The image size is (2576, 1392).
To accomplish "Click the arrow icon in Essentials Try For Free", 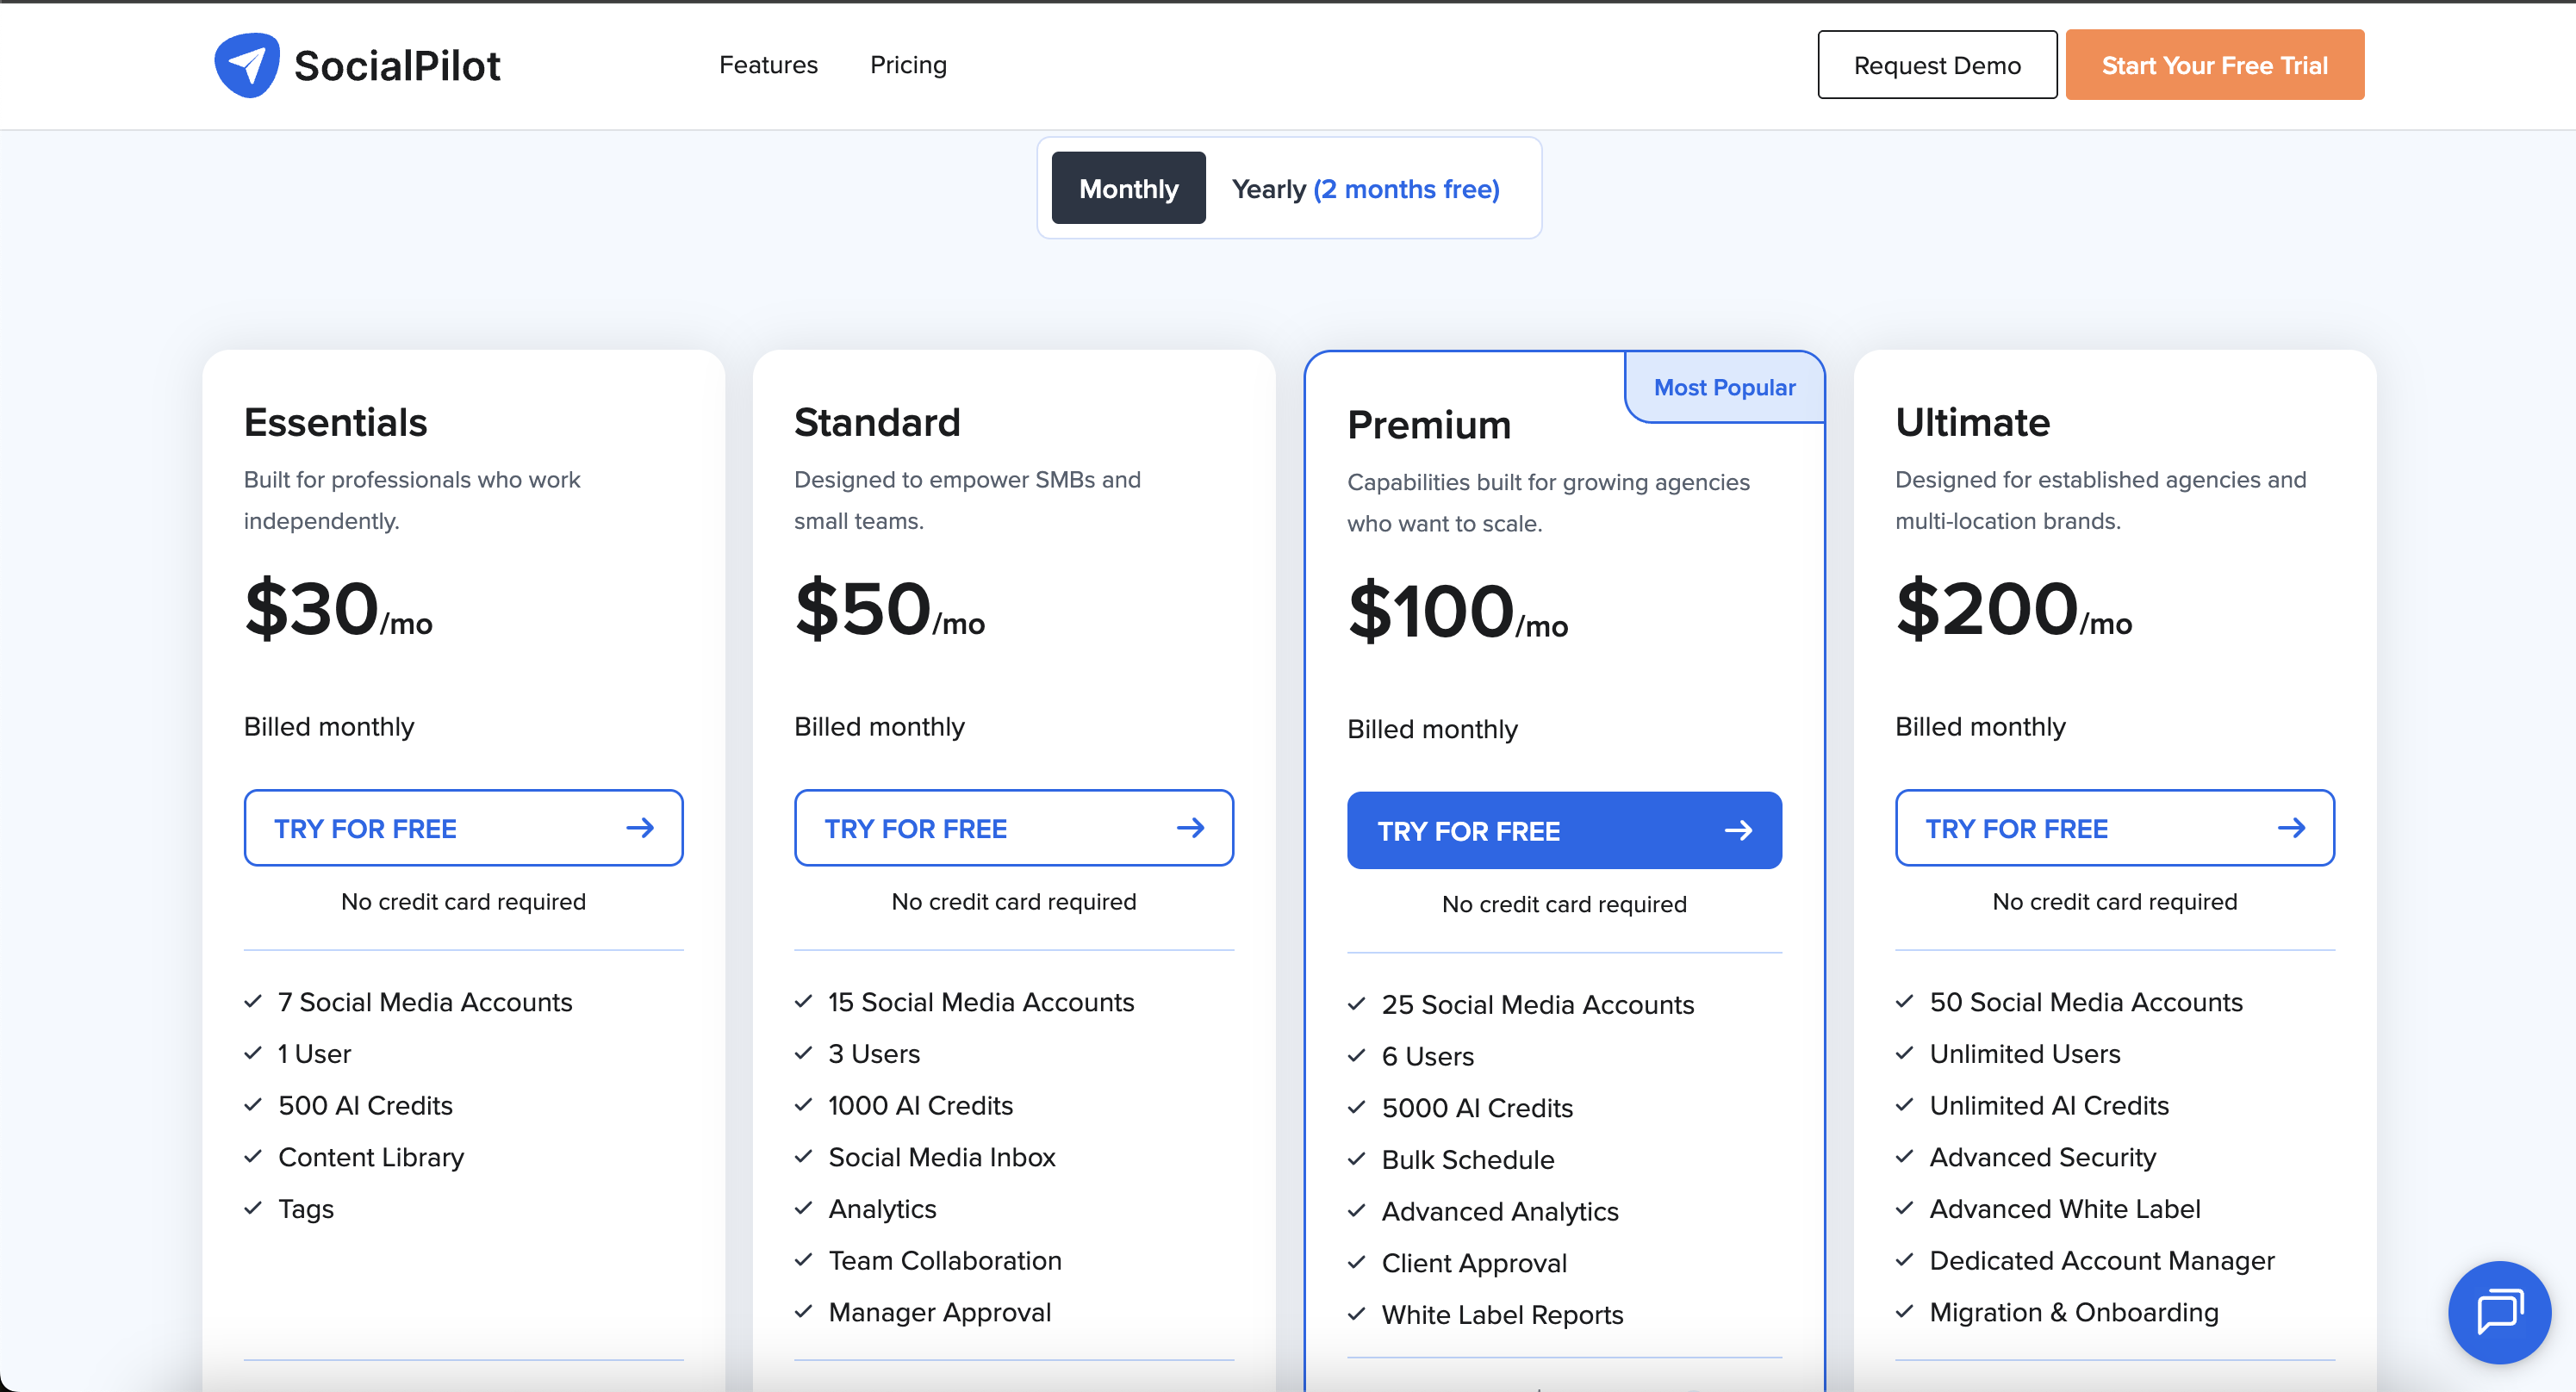I will point(640,828).
